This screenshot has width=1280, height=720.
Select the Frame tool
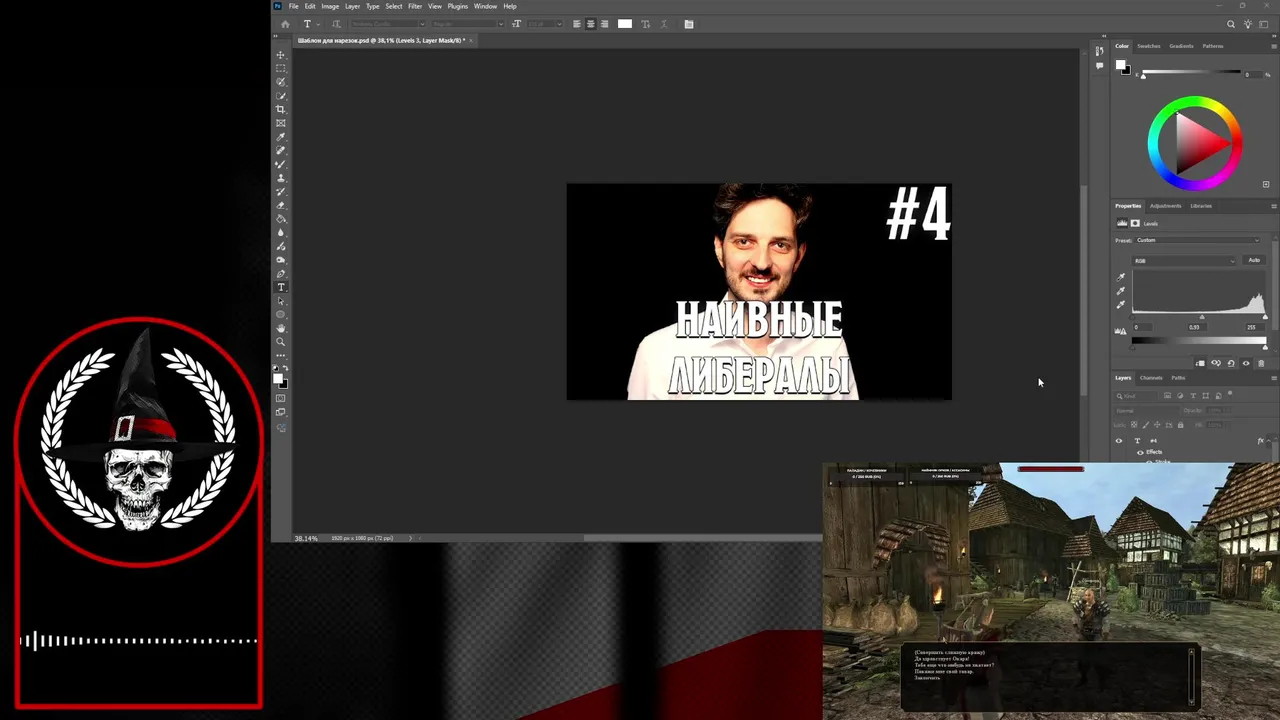[281, 123]
